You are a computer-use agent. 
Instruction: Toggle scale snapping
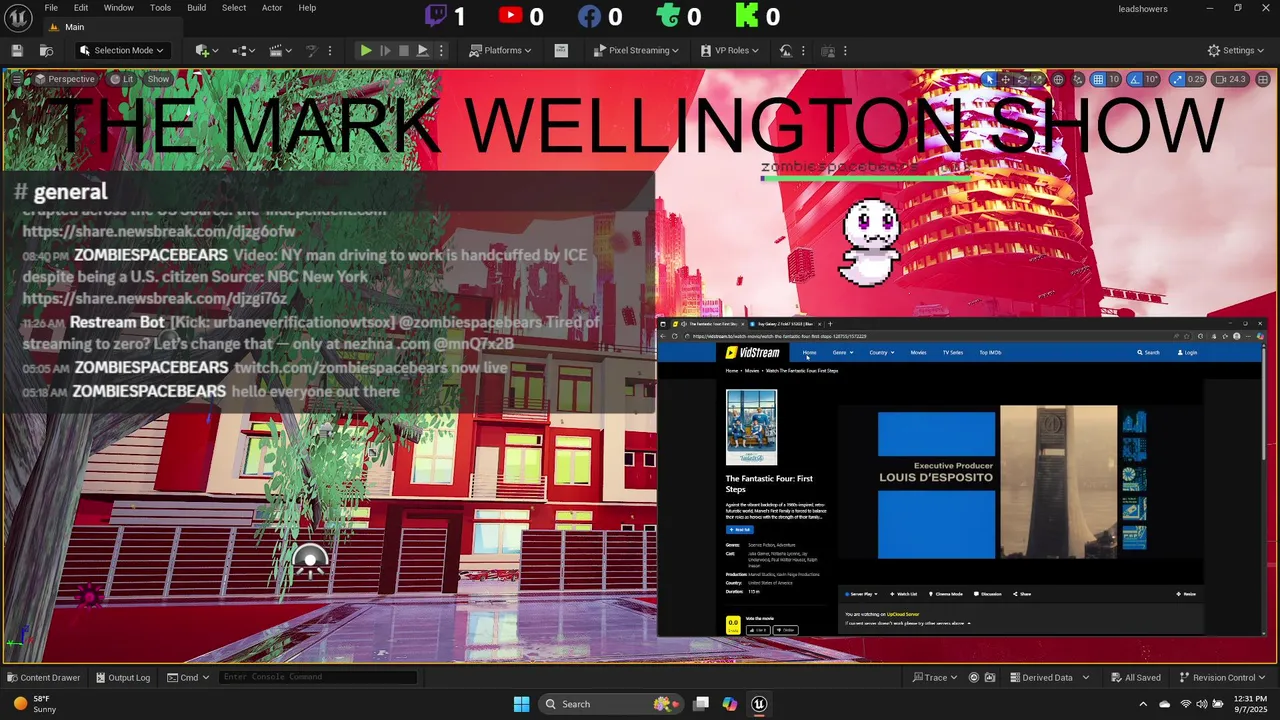pyautogui.click(x=1177, y=79)
